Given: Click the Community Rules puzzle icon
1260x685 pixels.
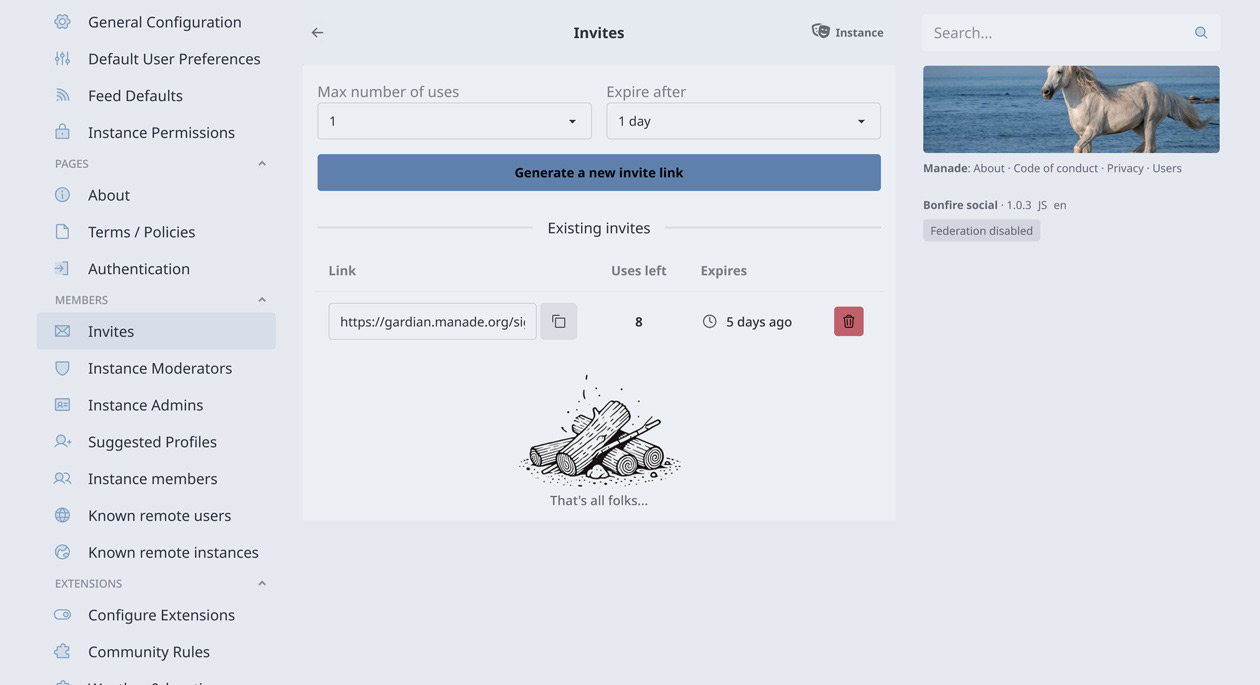Looking at the screenshot, I should (x=62, y=651).
